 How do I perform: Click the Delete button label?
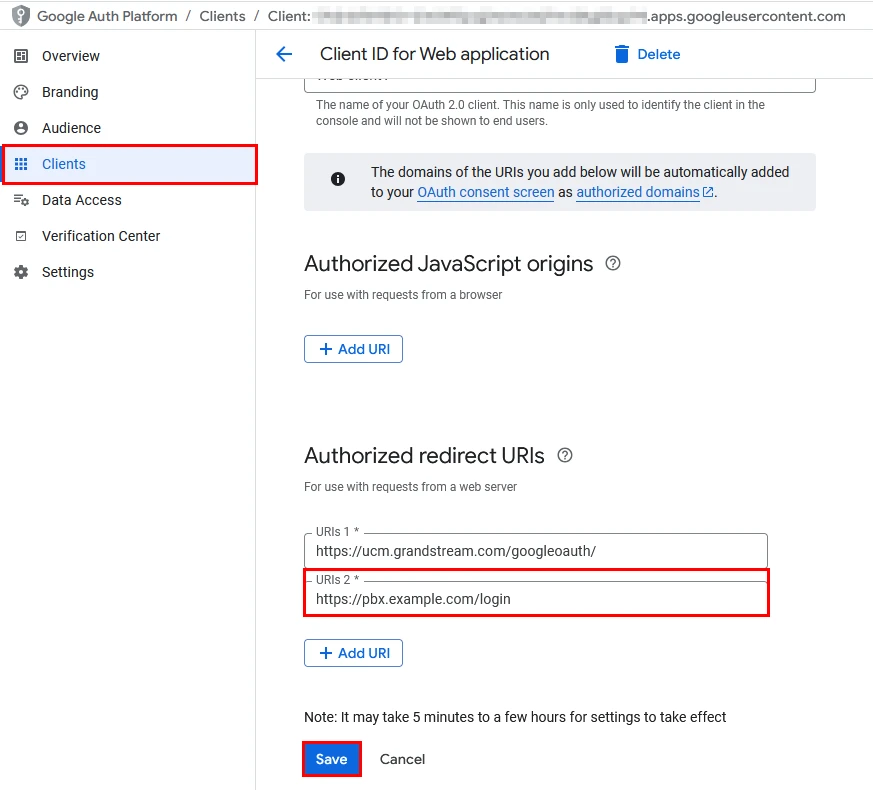pyautogui.click(x=659, y=55)
